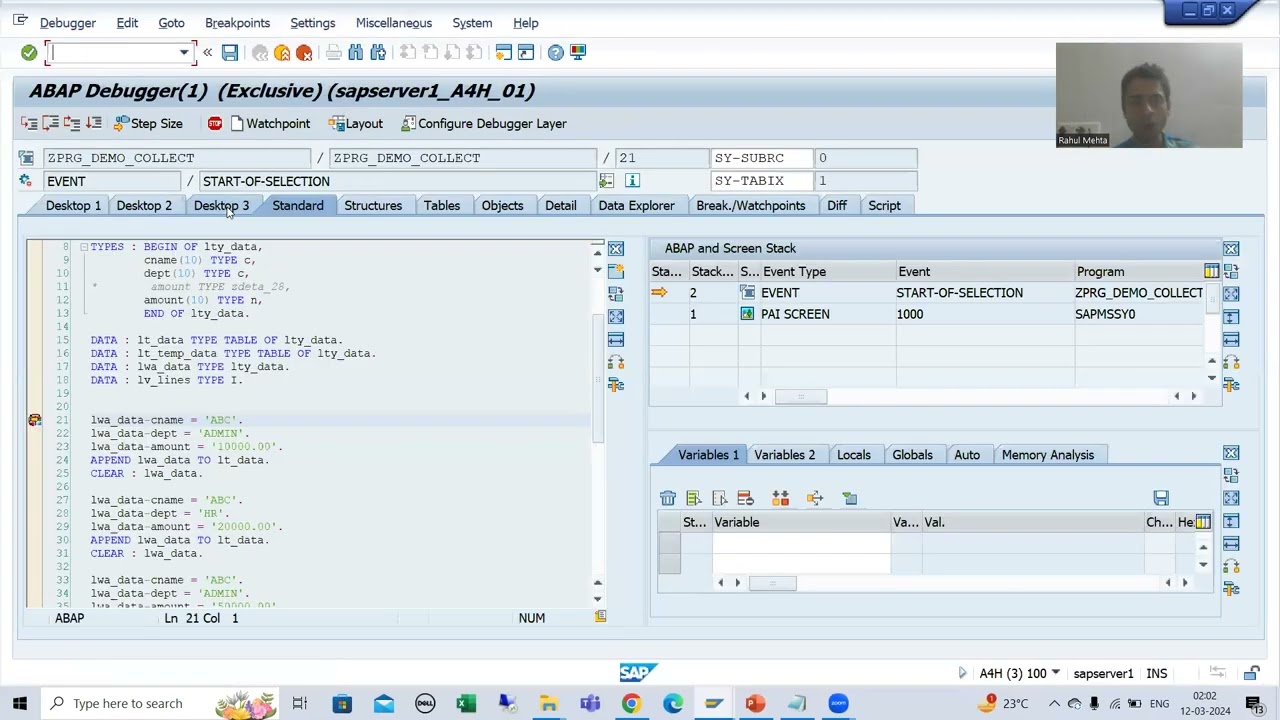Open the Miscellaneous menu
This screenshot has height=720, width=1280.
394,23
